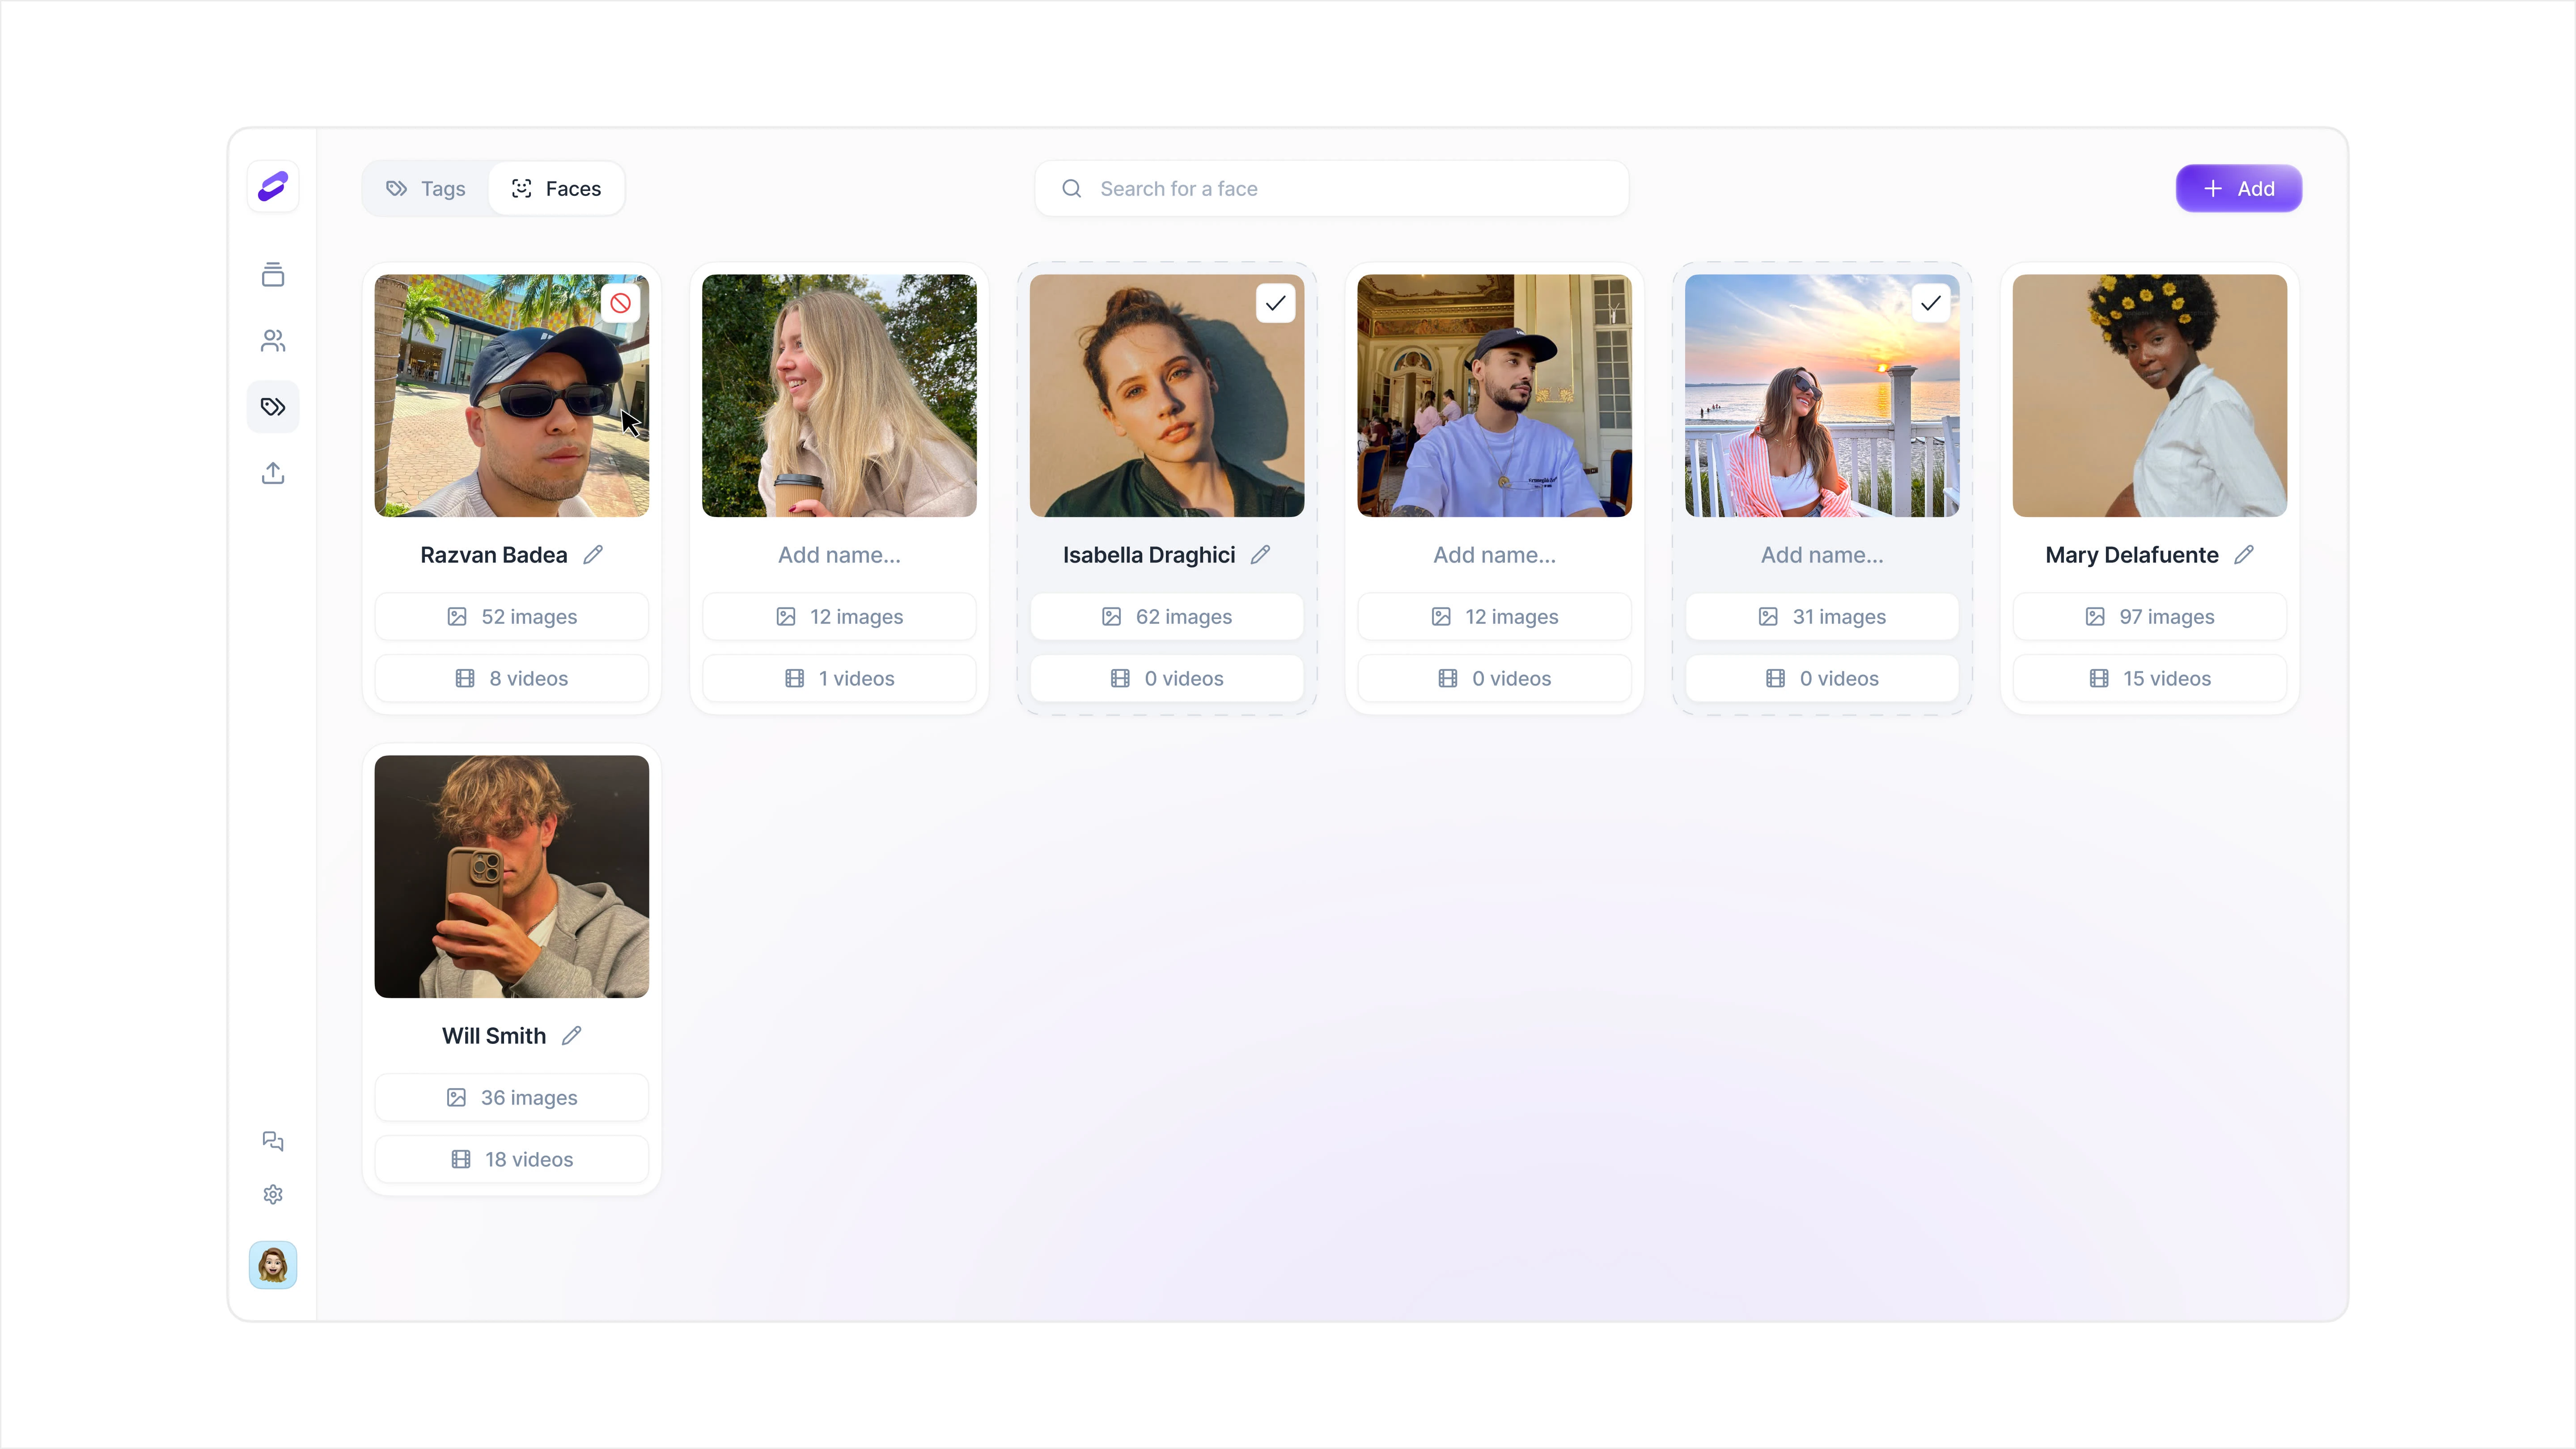
Task: Open the people icon in sidebar
Action: pyautogui.click(x=273, y=341)
